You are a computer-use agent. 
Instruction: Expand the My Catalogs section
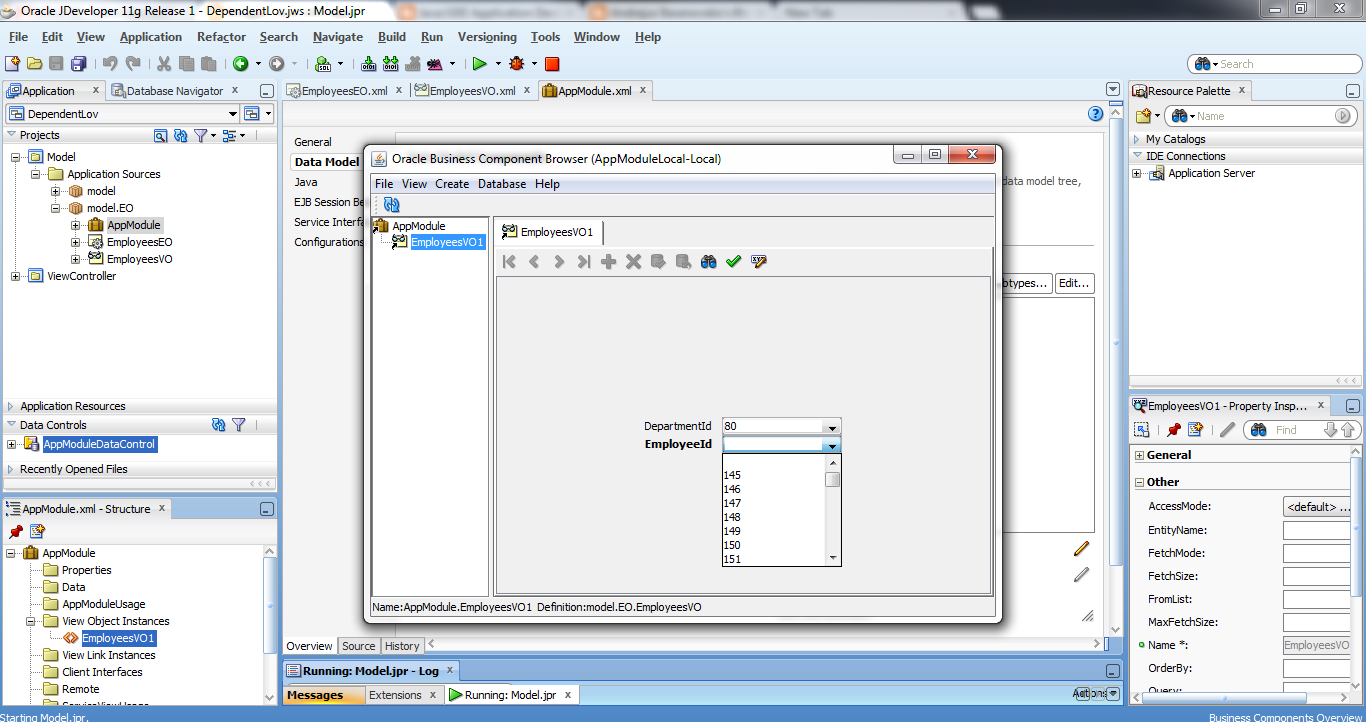pos(1137,139)
